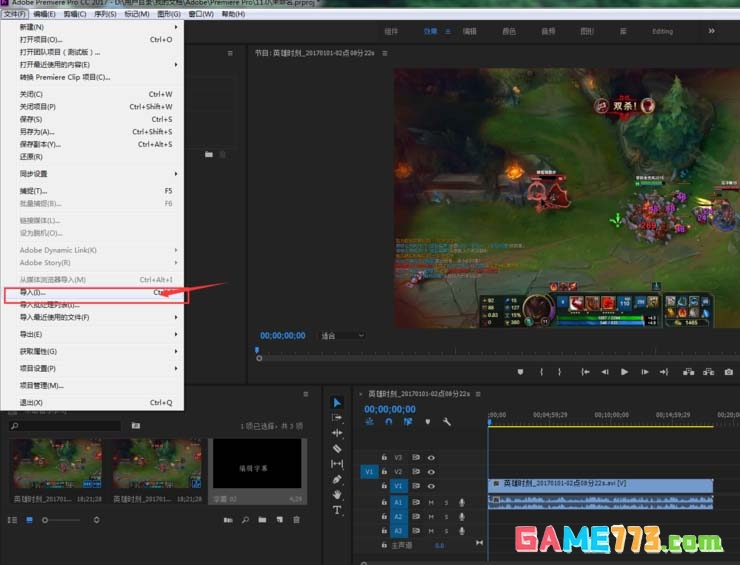Image resolution: width=740 pixels, height=565 pixels.
Task: Choose 保存(S) from File menu
Action: click(x=92, y=119)
